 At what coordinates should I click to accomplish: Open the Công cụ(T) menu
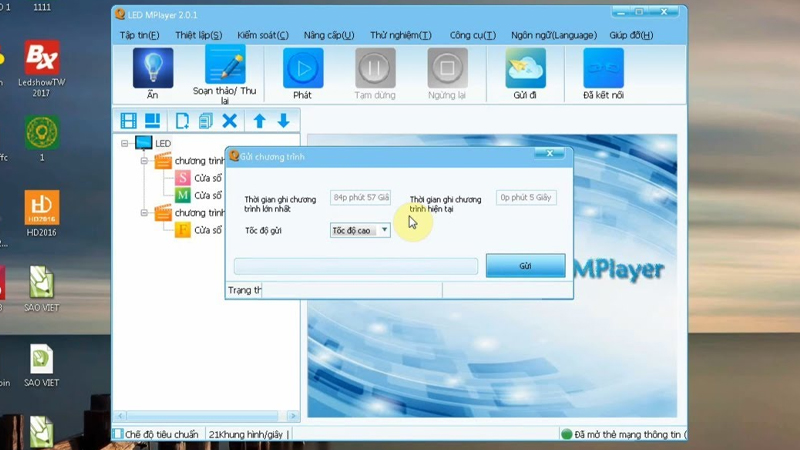[472, 35]
